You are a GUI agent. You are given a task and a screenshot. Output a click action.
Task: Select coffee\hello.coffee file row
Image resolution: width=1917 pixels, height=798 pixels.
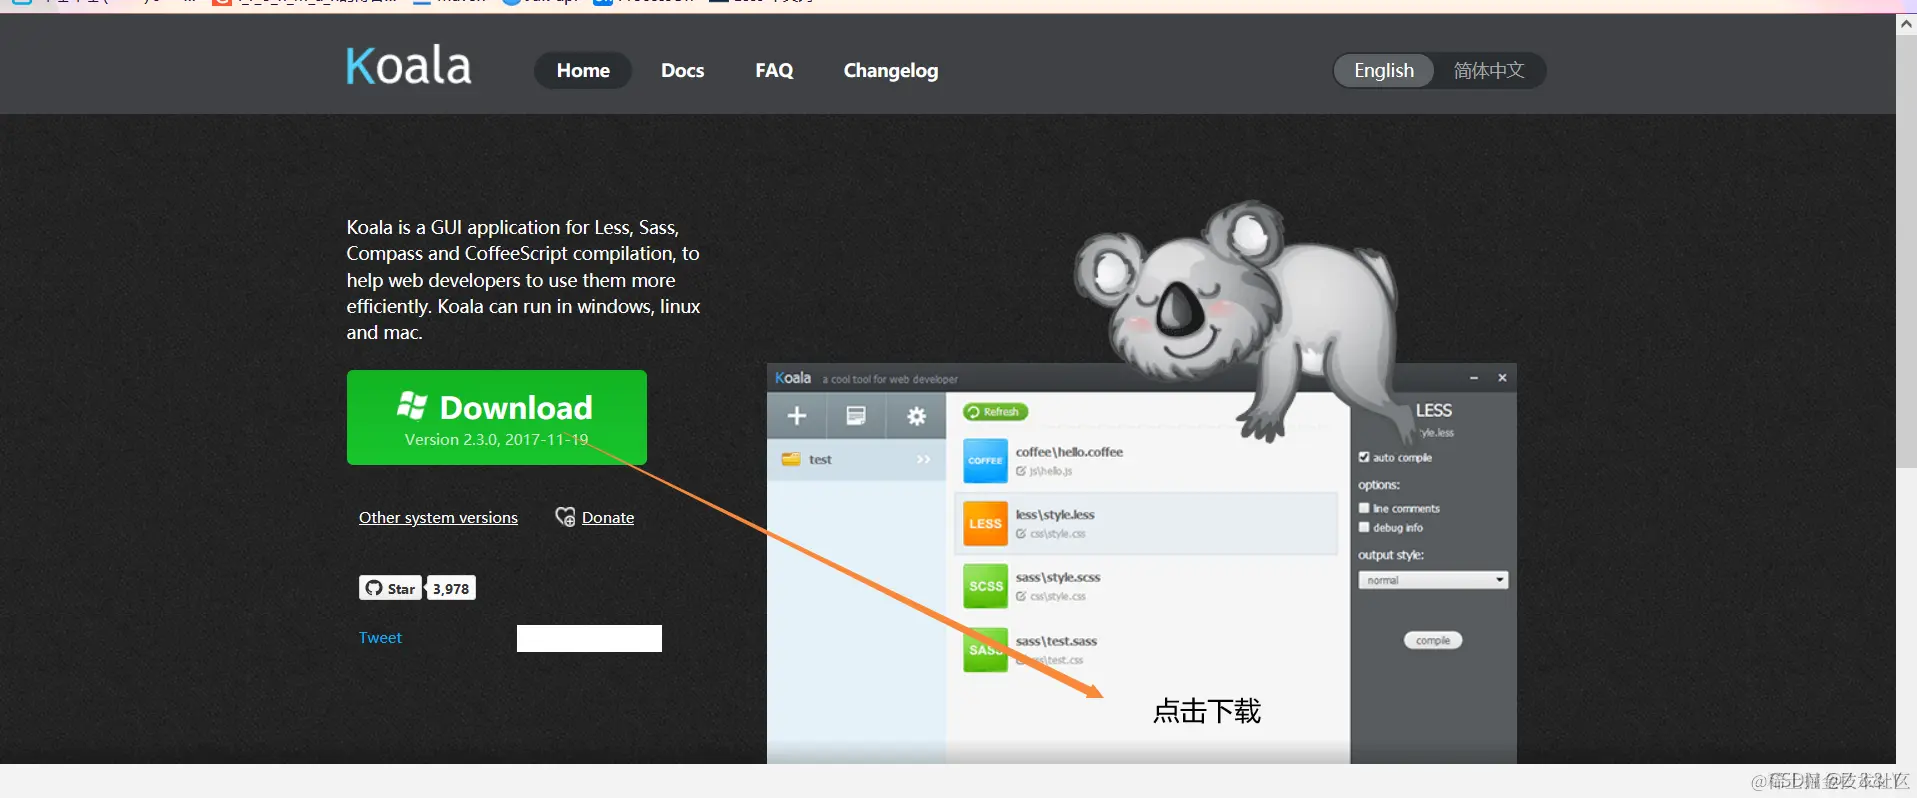(x=1146, y=460)
